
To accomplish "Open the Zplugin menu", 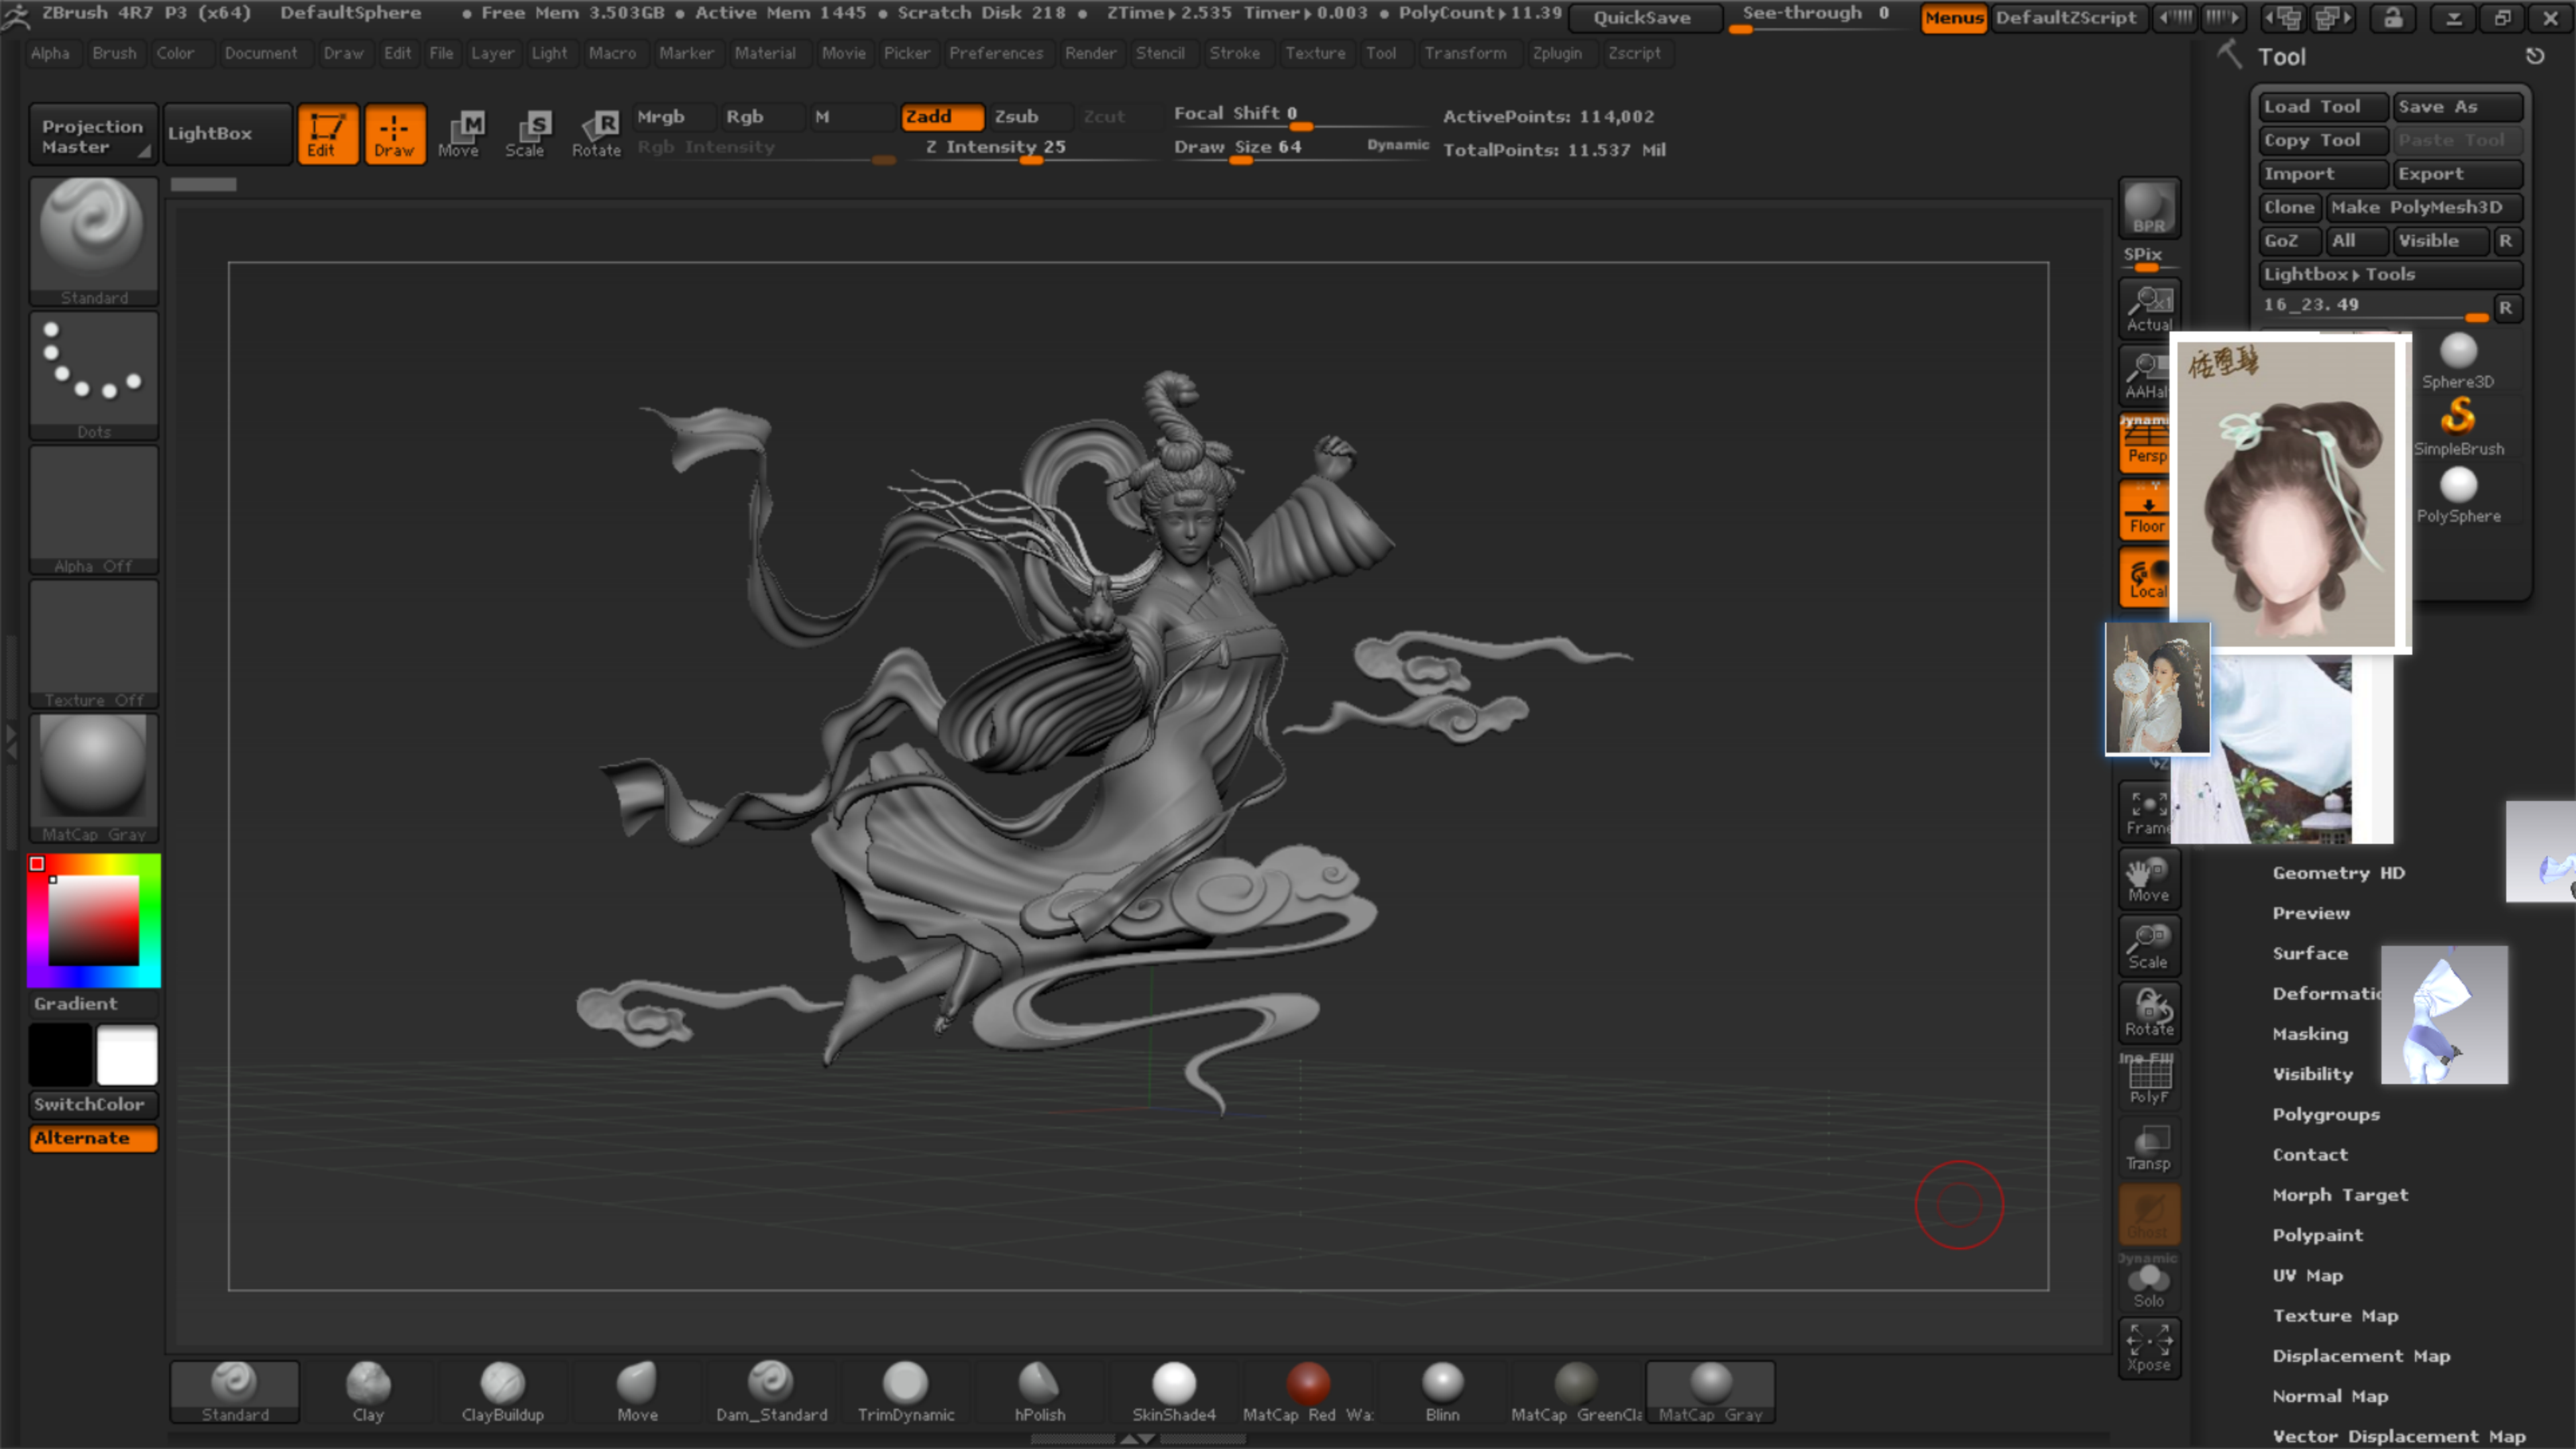I will point(1556,53).
